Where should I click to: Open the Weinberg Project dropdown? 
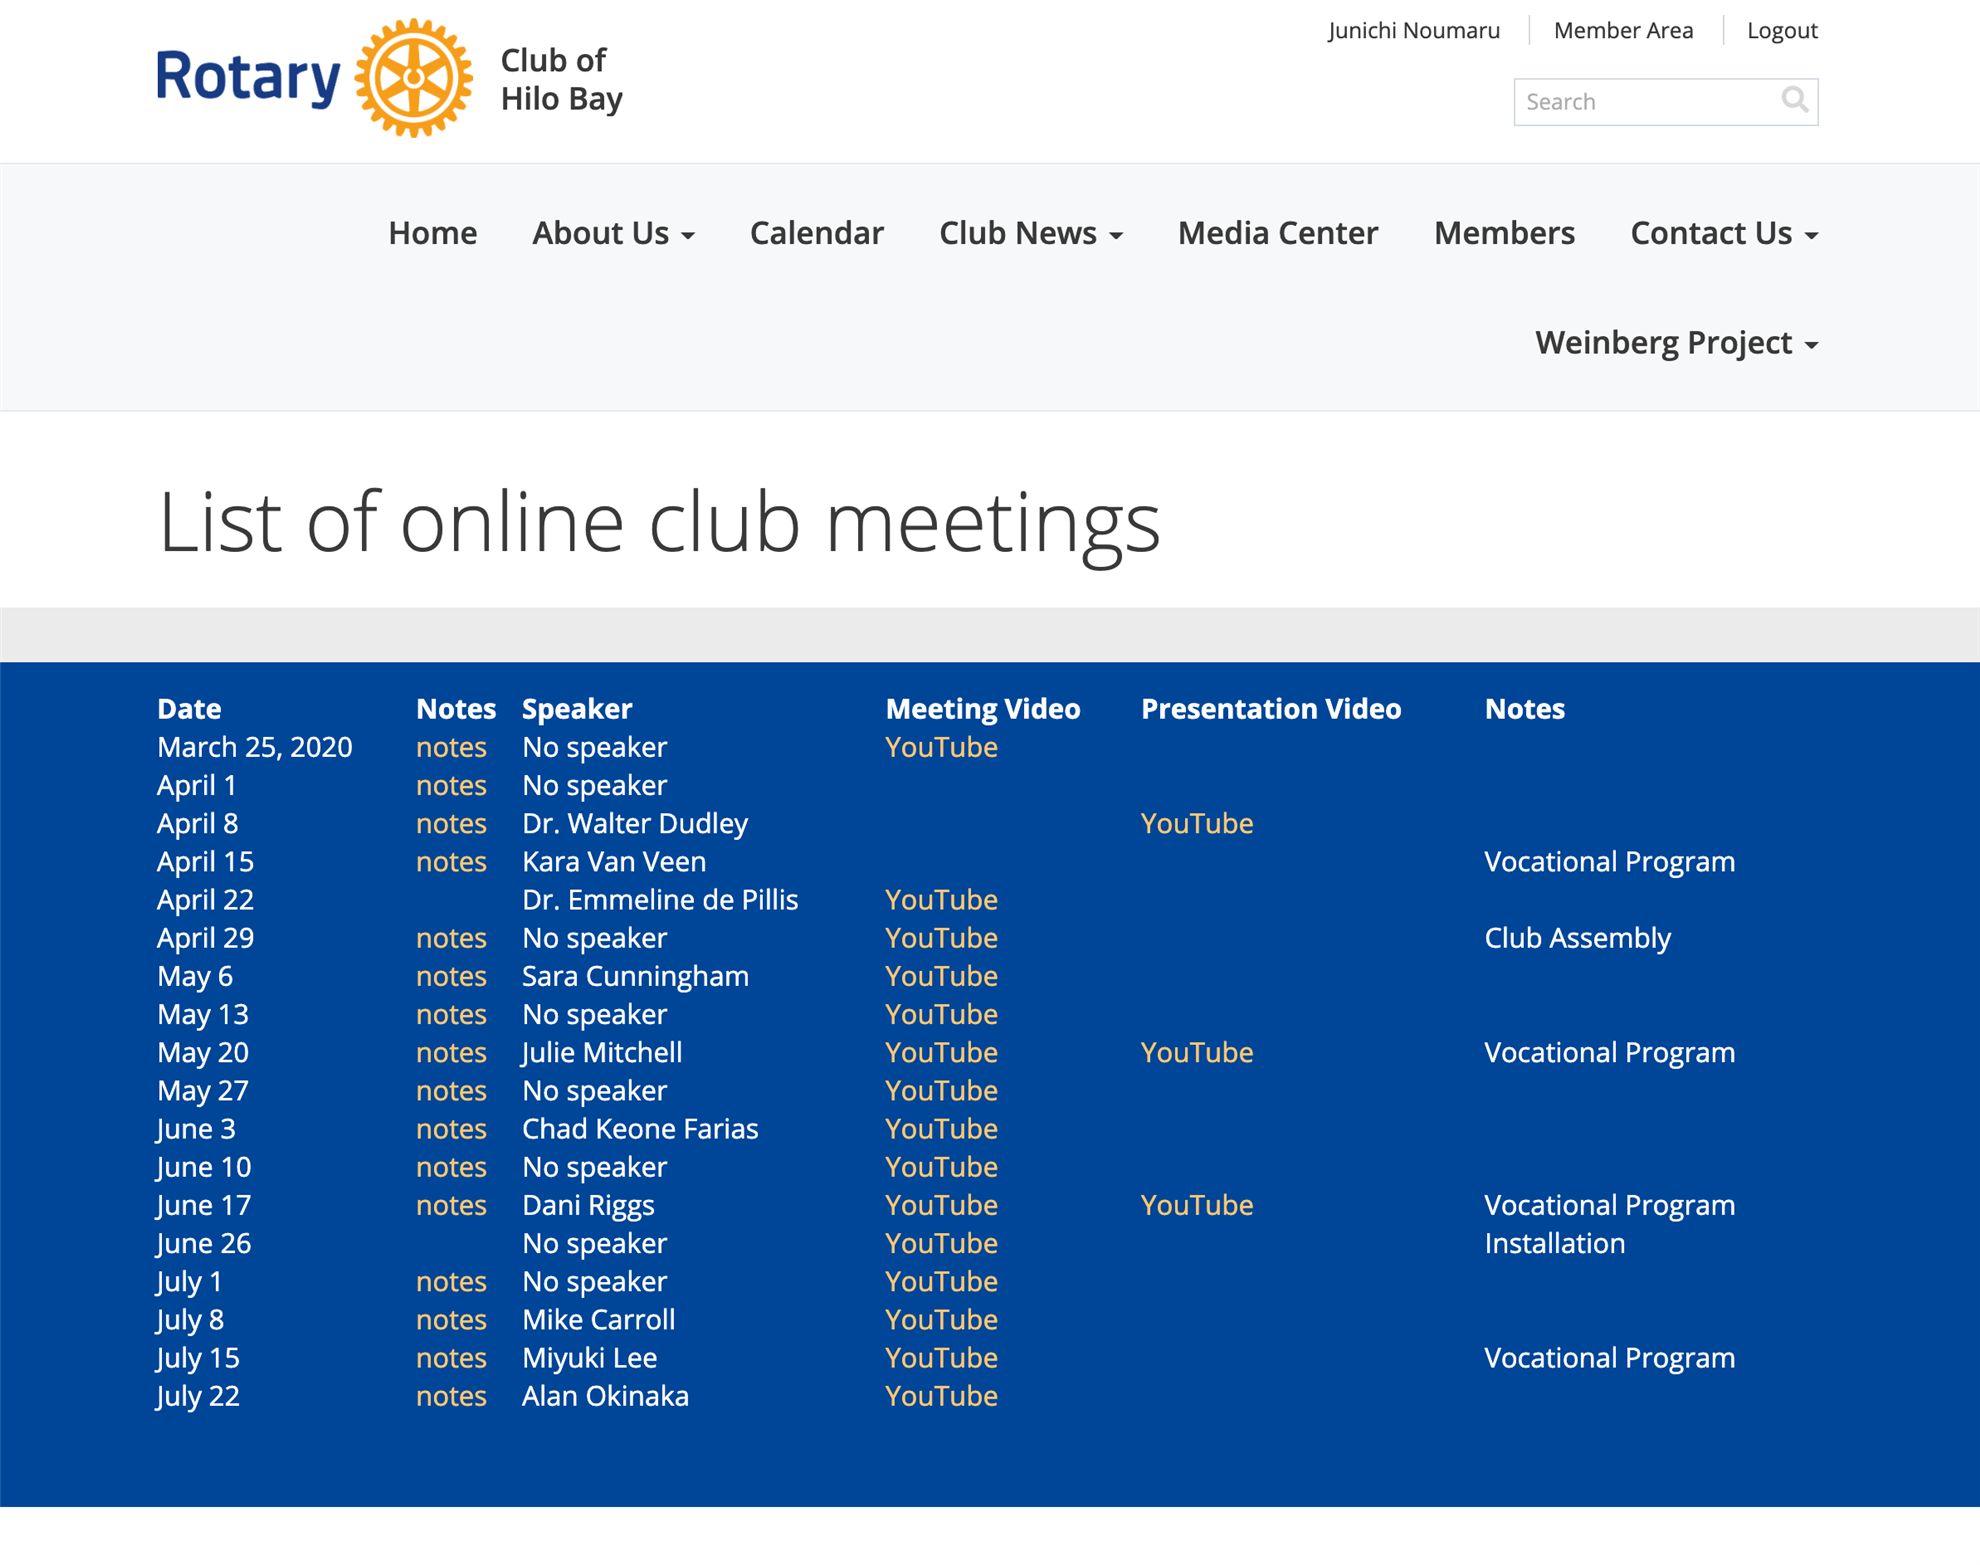[x=1676, y=343]
